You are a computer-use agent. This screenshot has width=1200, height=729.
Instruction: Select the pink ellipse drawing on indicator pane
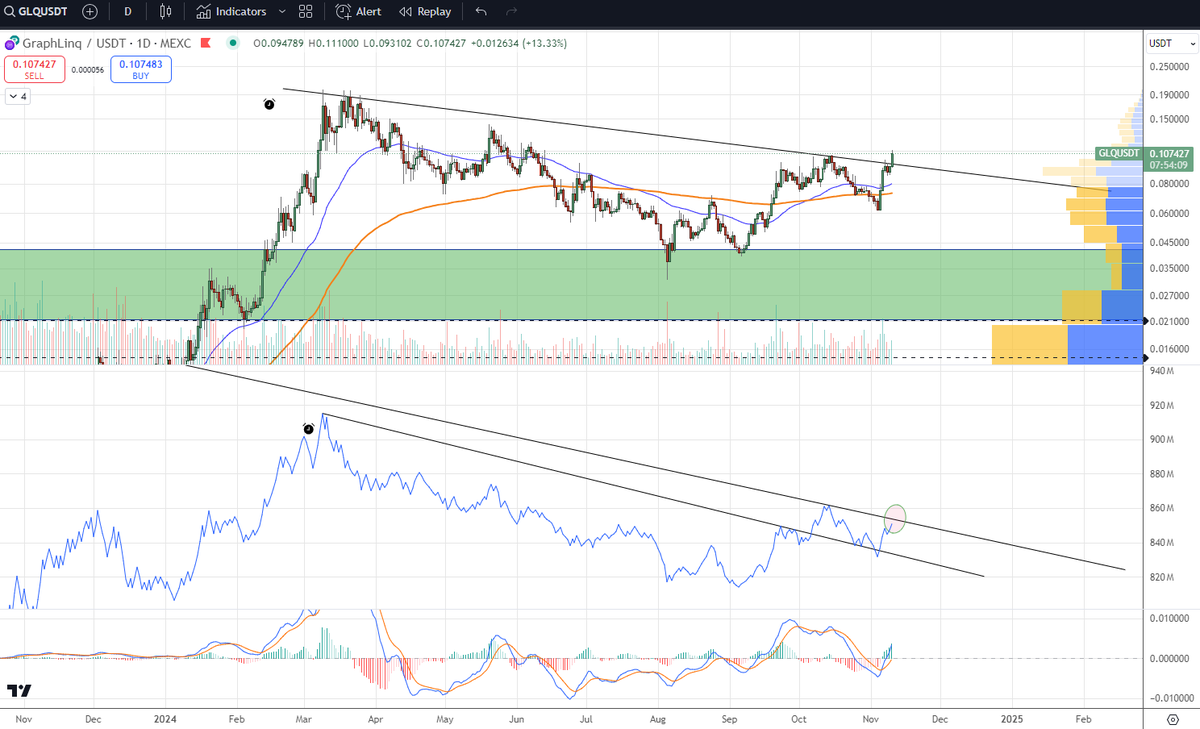point(896,518)
